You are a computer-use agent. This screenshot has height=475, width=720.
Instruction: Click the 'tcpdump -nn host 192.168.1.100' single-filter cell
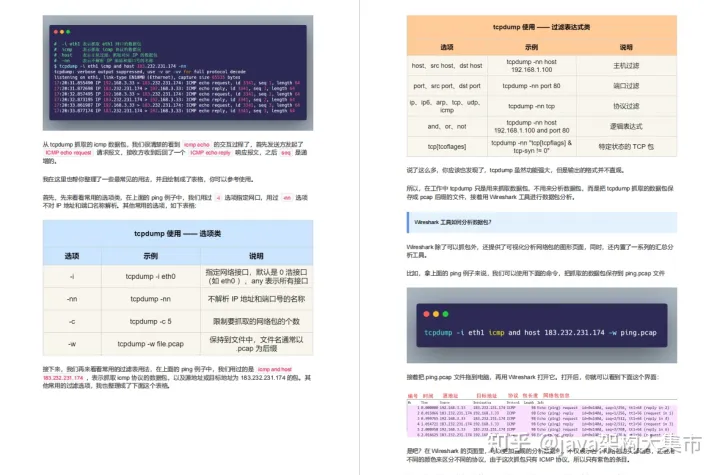pos(532,66)
